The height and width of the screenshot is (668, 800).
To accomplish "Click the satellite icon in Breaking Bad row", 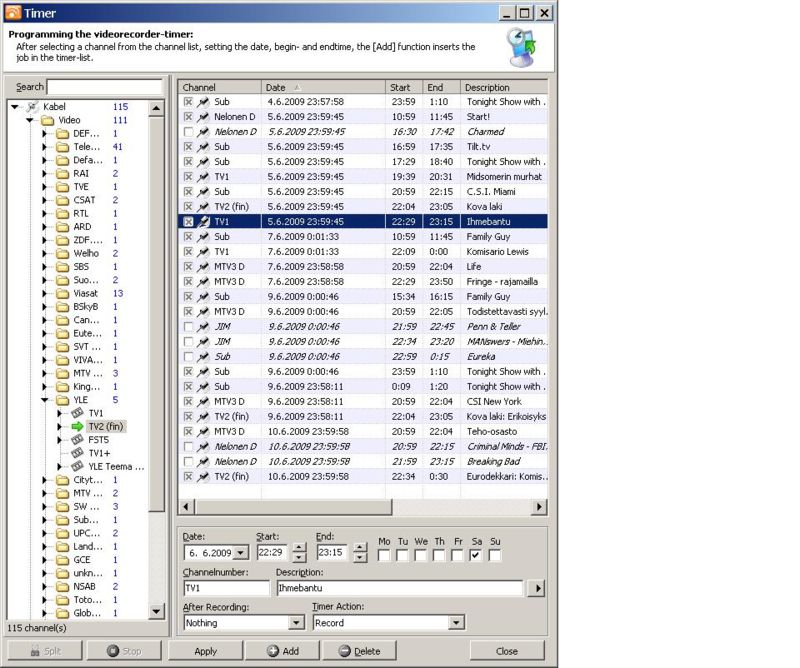I will [x=203, y=461].
